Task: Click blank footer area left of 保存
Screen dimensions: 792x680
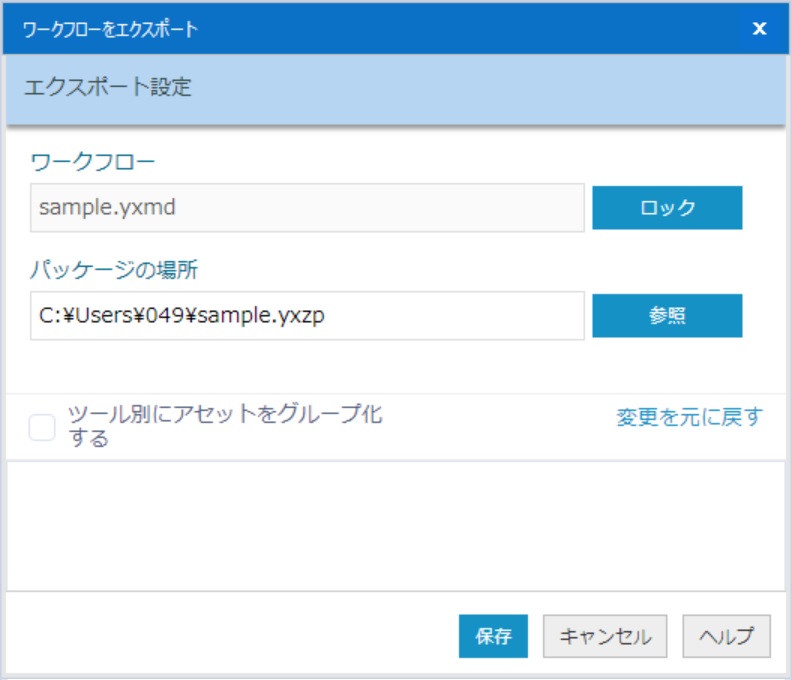Action: pos(232,636)
